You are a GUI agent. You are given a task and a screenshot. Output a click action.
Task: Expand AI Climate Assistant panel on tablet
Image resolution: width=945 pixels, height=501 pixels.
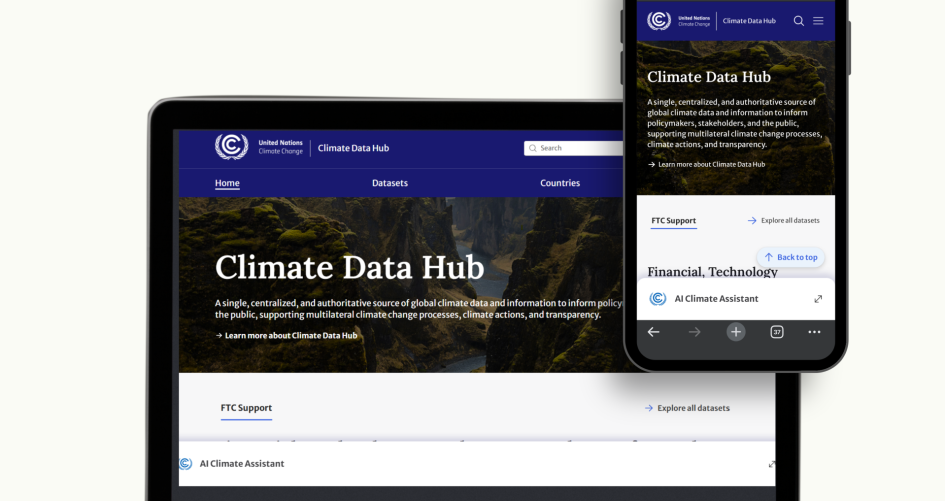tap(771, 464)
